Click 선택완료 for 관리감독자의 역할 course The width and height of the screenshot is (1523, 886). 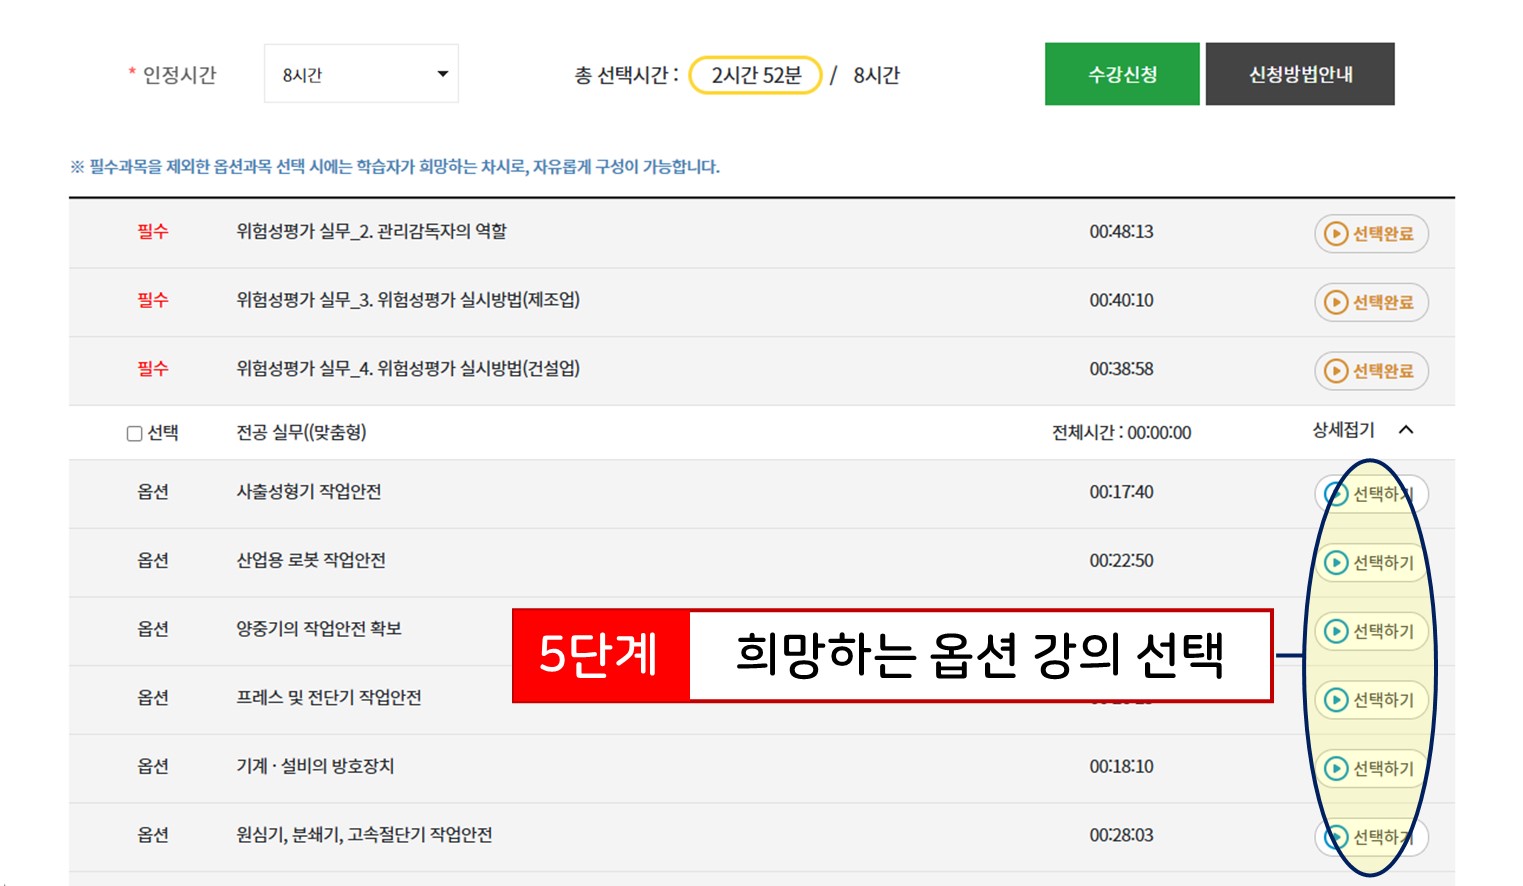click(x=1371, y=234)
